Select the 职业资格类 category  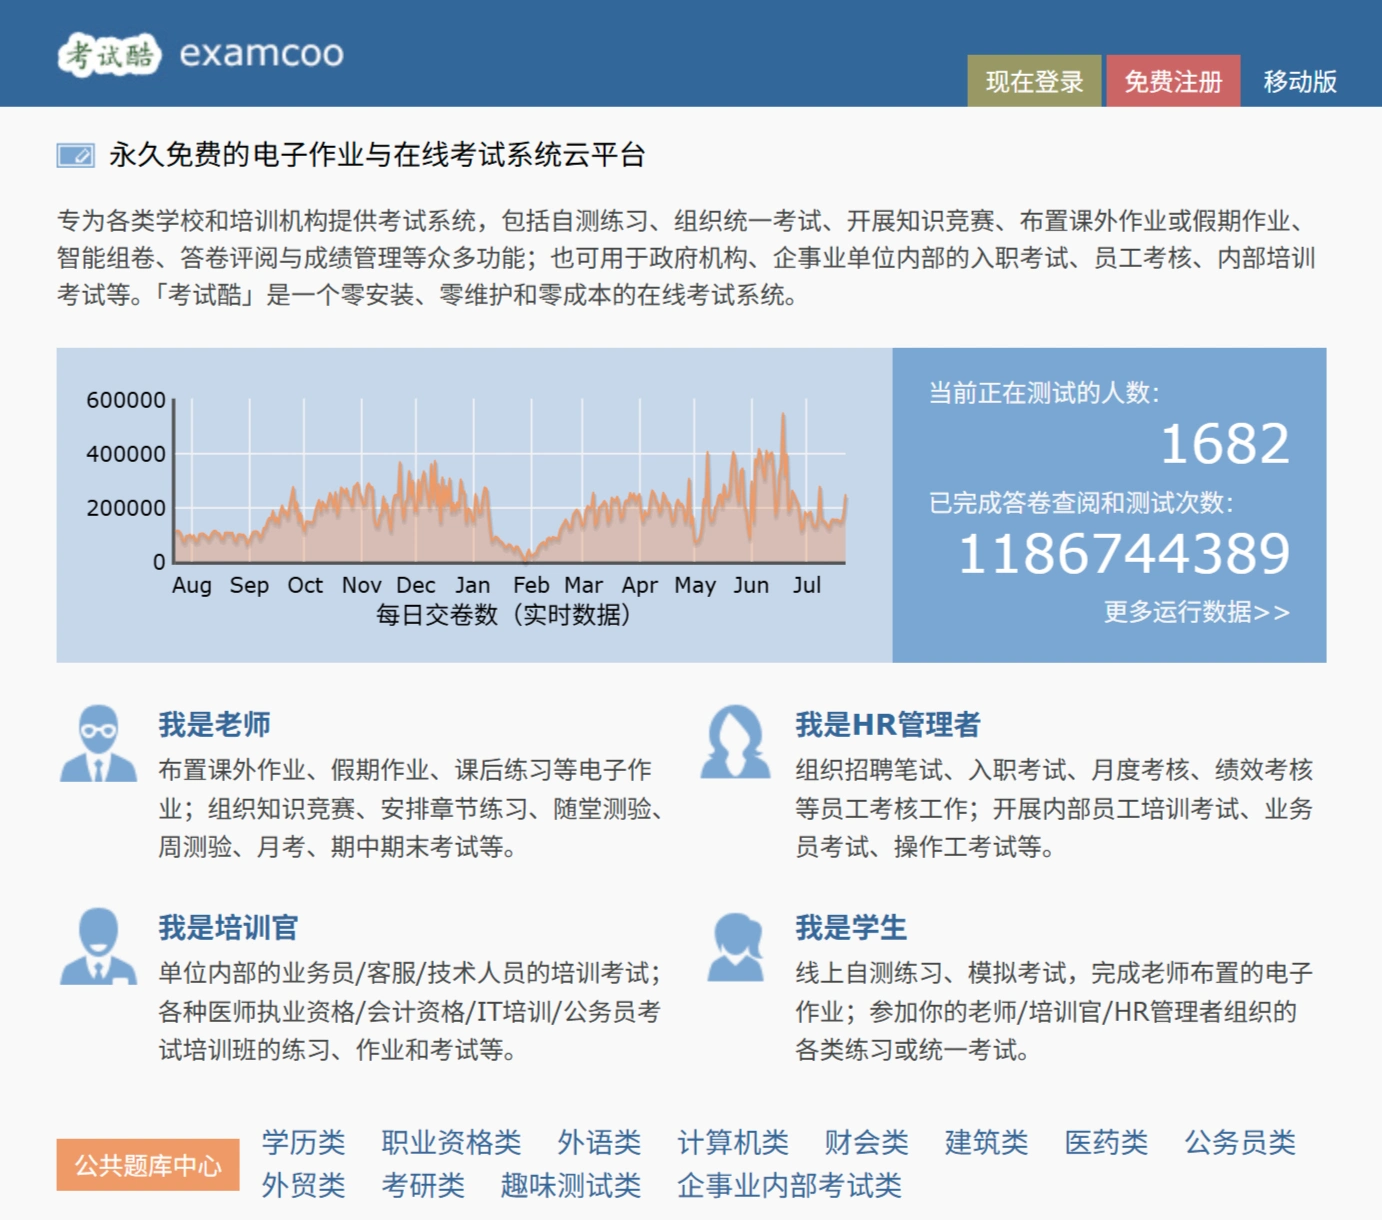click(x=449, y=1143)
